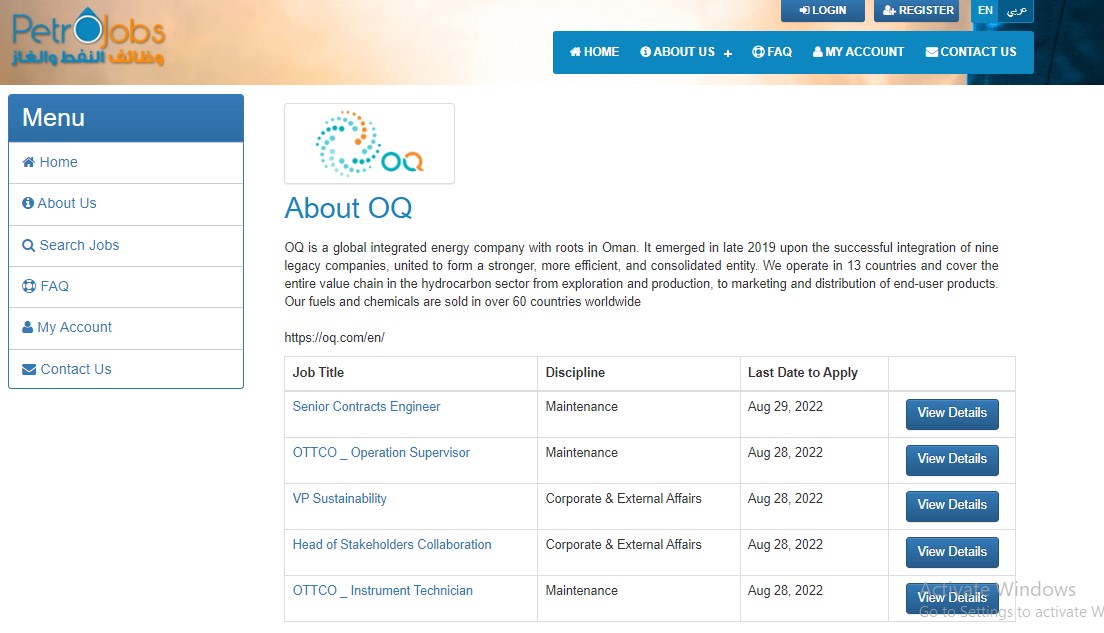This screenshot has height=633, width=1104.
Task: Click the Menu sidebar header
Action: [126, 118]
